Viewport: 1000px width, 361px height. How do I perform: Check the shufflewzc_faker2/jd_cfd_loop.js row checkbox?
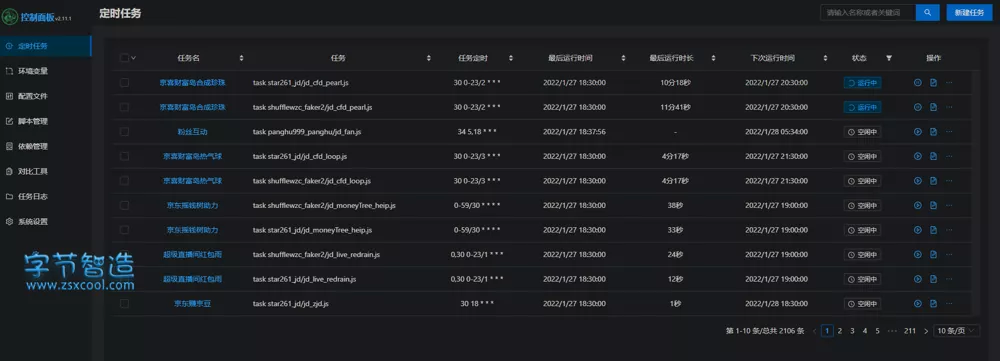[x=124, y=181]
